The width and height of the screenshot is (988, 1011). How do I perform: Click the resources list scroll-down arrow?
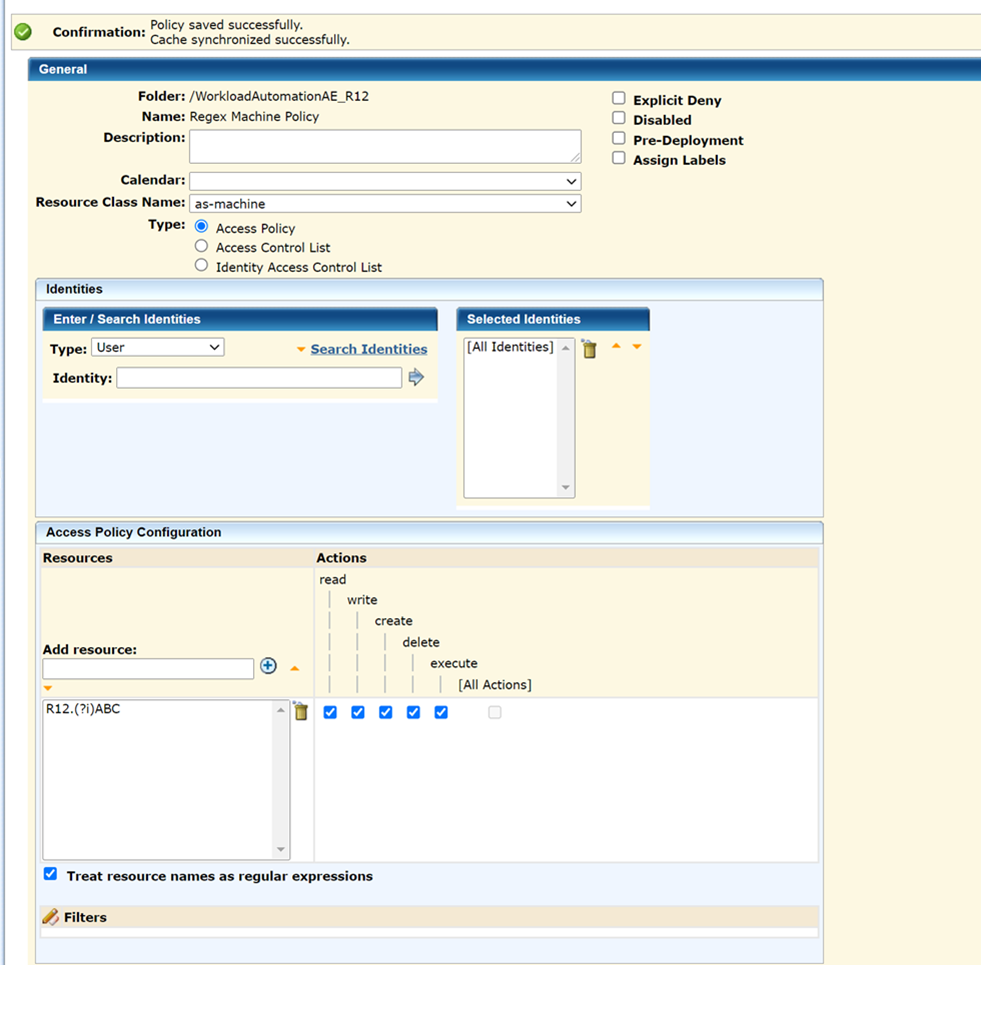point(281,849)
